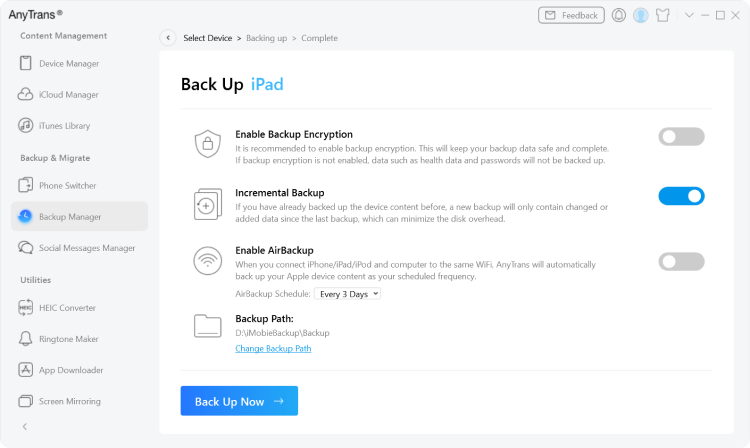Screen dimensions: 750x448
Task: Turn off the Incremental Backup switch
Action: [681, 195]
